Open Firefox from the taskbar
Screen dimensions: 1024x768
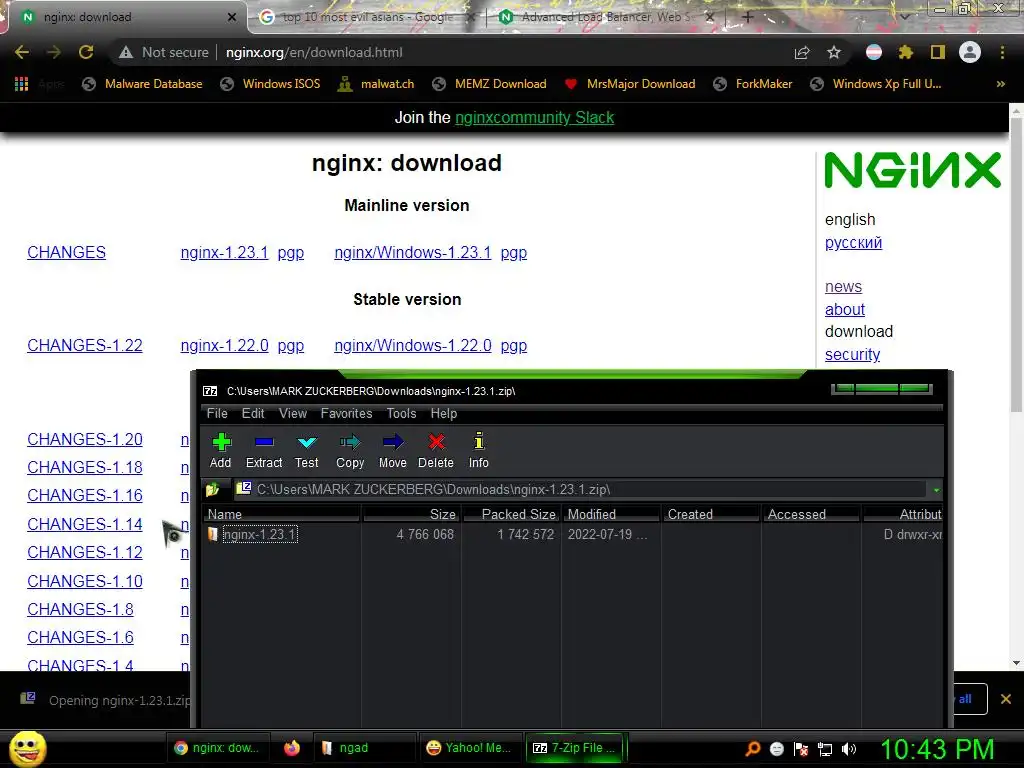click(292, 748)
